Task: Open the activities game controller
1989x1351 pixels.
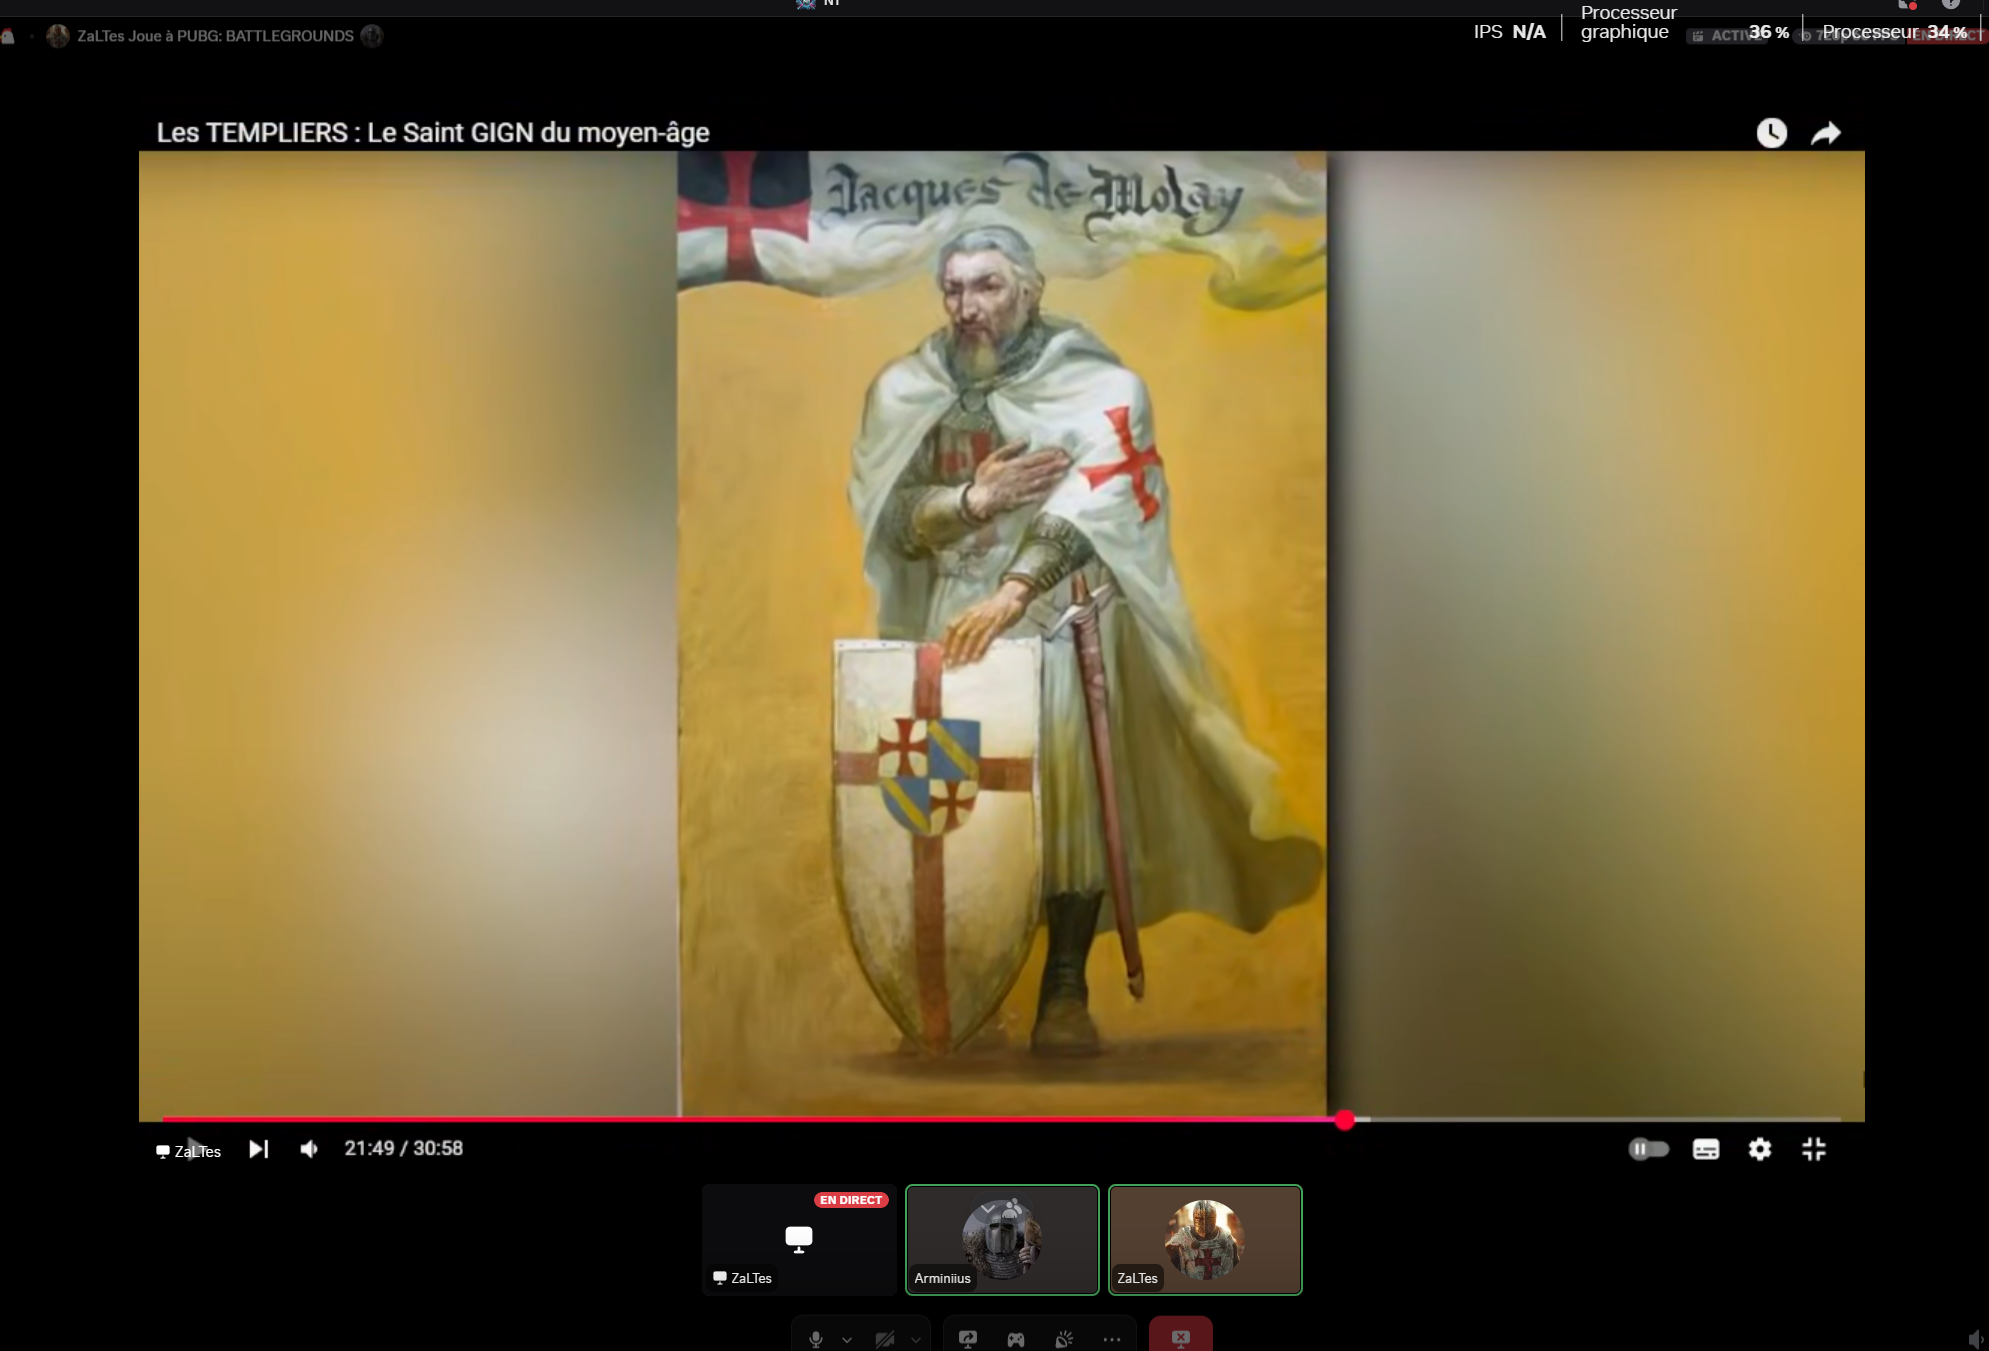Action: tap(1016, 1338)
